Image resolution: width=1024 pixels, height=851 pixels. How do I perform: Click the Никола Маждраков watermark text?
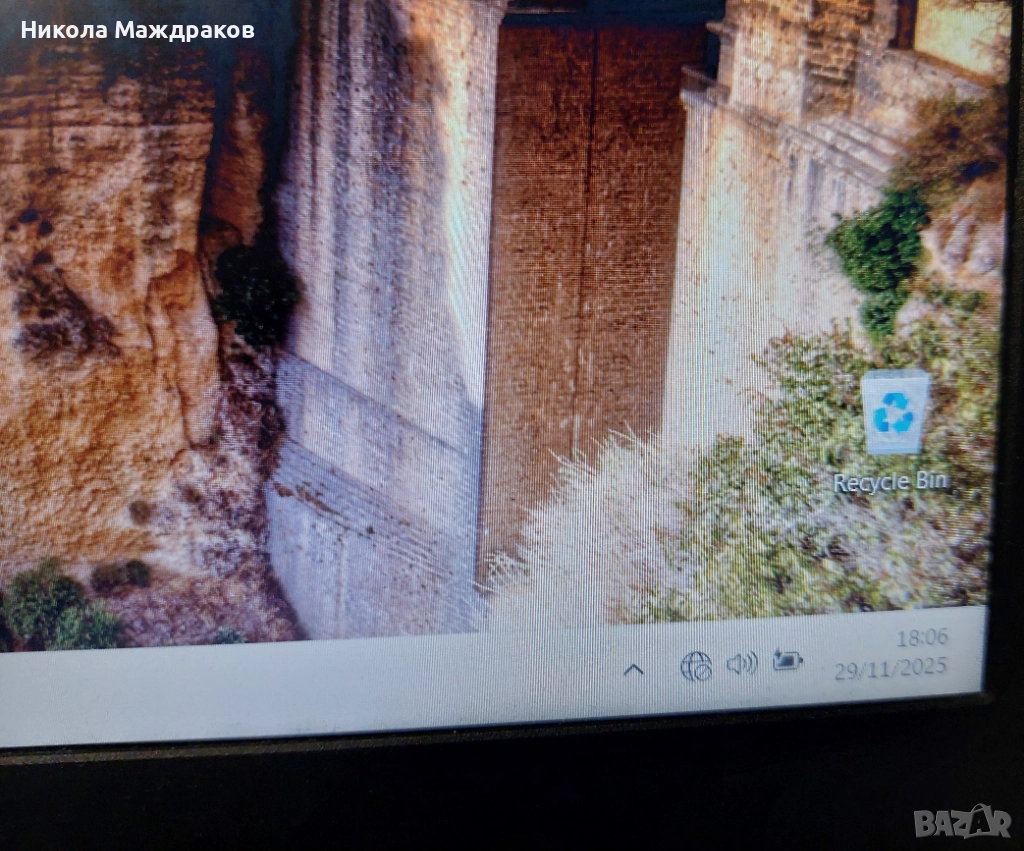click(x=138, y=30)
